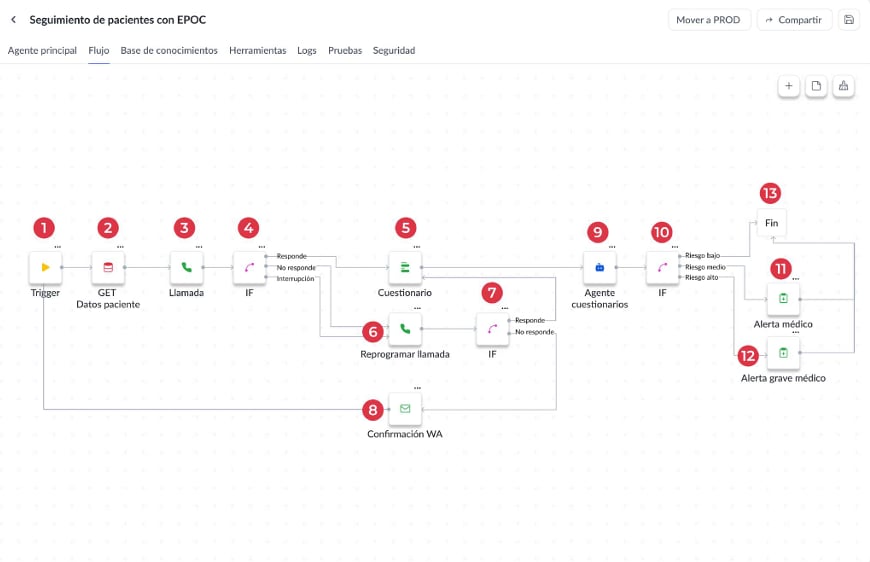The image size is (870, 562).
Task: Click the Datos paciente label text
Action: [x=108, y=304]
